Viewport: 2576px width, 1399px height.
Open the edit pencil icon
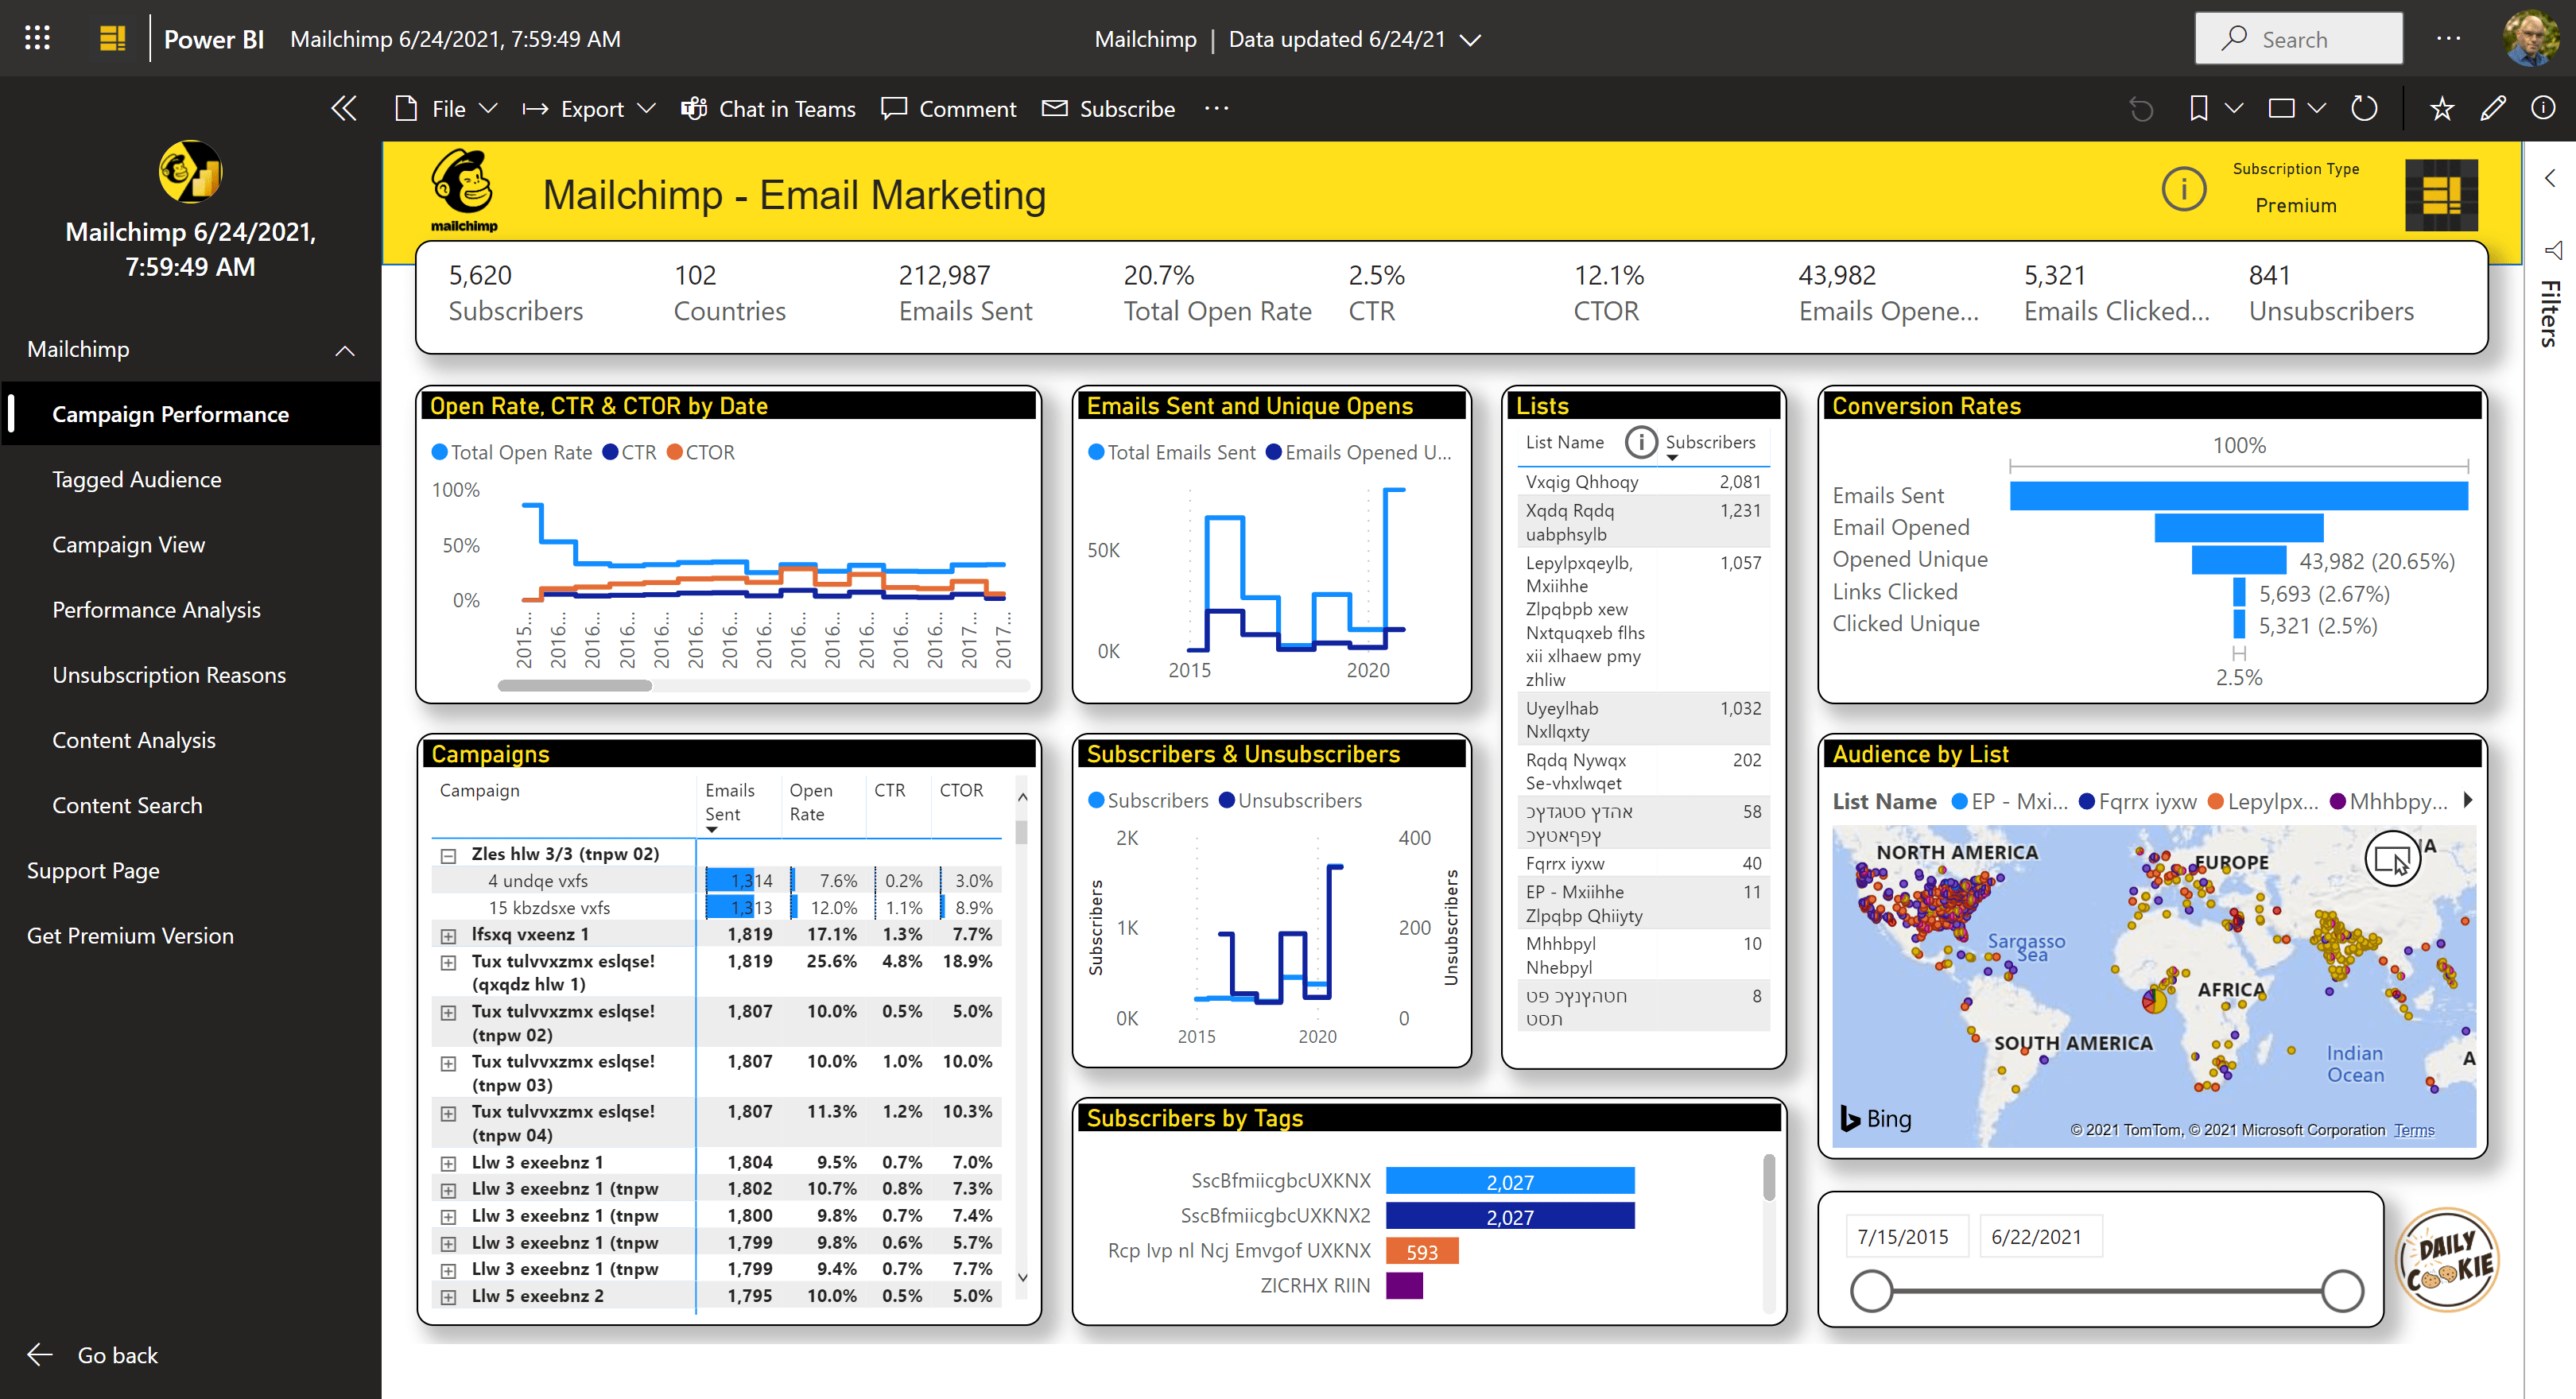[2493, 108]
